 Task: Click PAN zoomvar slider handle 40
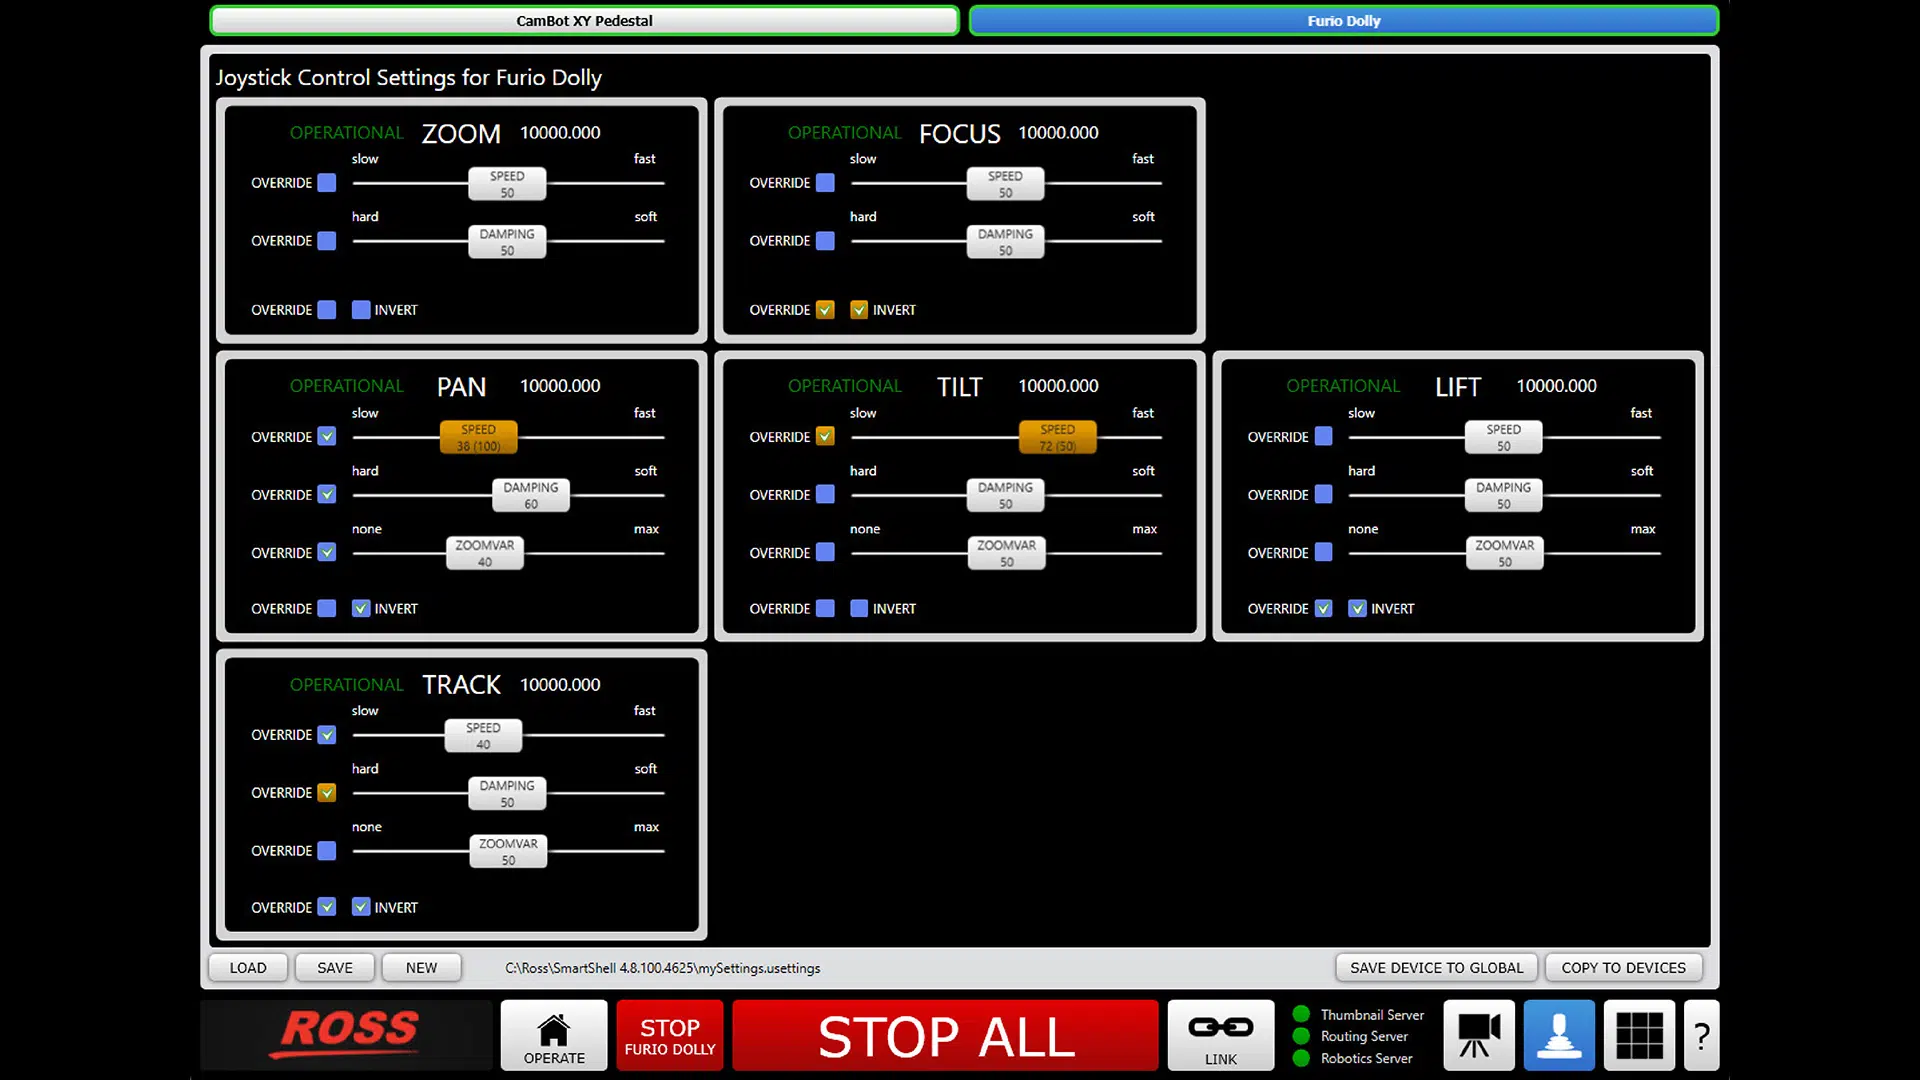[x=485, y=554]
